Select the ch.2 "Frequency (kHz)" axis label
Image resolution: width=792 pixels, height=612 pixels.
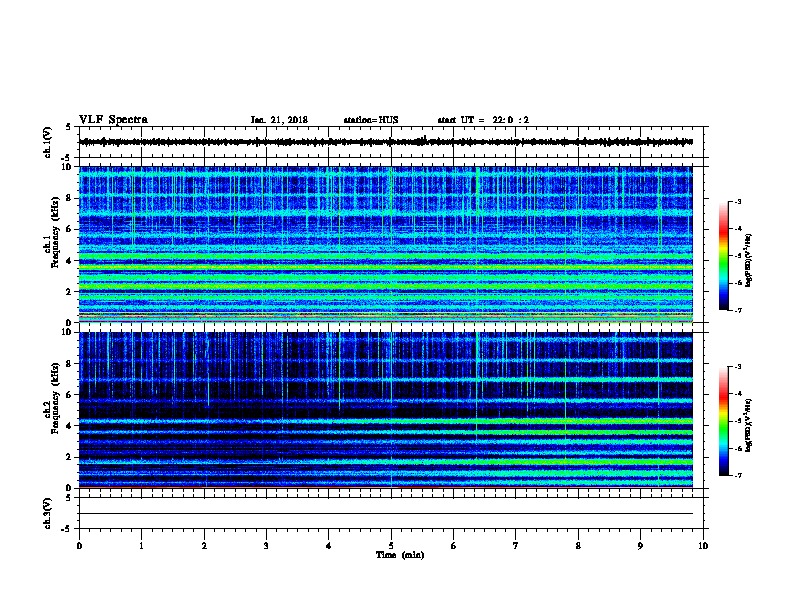[x=55, y=398]
